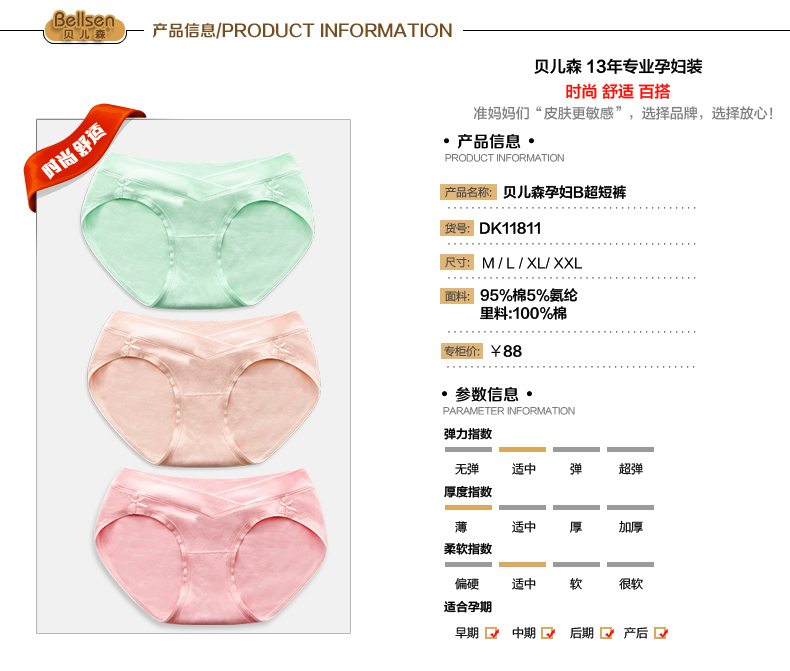Click the 产品信息/PRODUCT INFORMATION header title
Screen dimensions: 790x671
302,30
